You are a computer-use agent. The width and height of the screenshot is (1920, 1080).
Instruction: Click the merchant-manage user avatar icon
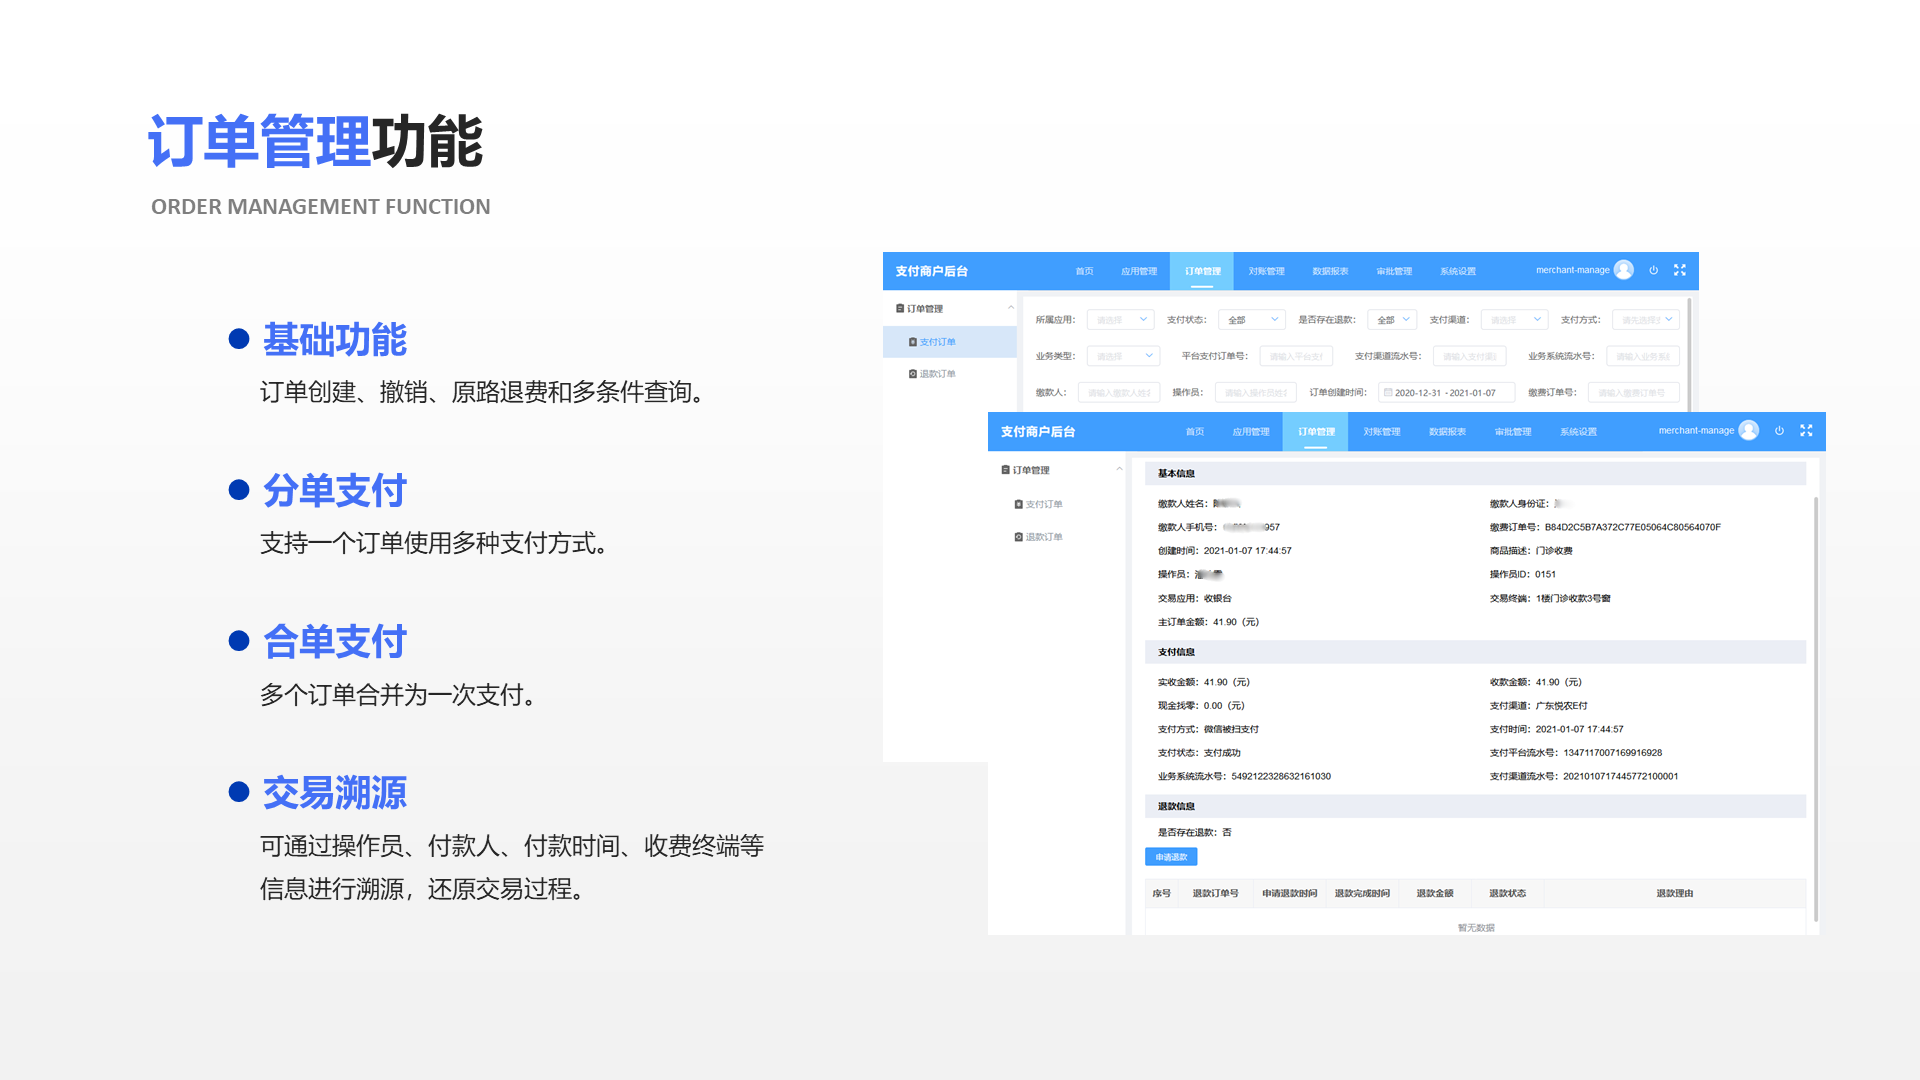(x=1622, y=269)
